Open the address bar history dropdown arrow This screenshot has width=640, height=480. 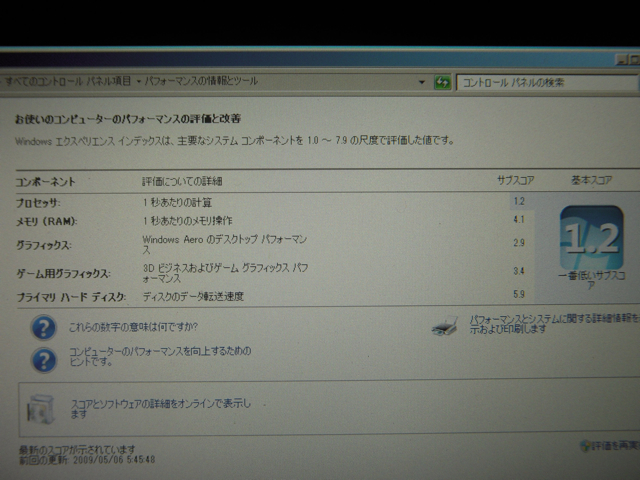(x=423, y=82)
